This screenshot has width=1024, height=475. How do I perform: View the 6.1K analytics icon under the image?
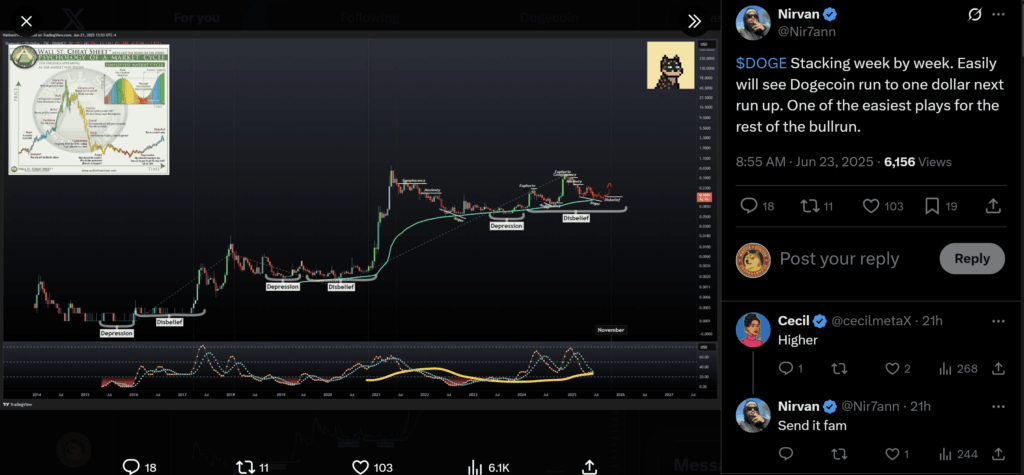[488, 467]
